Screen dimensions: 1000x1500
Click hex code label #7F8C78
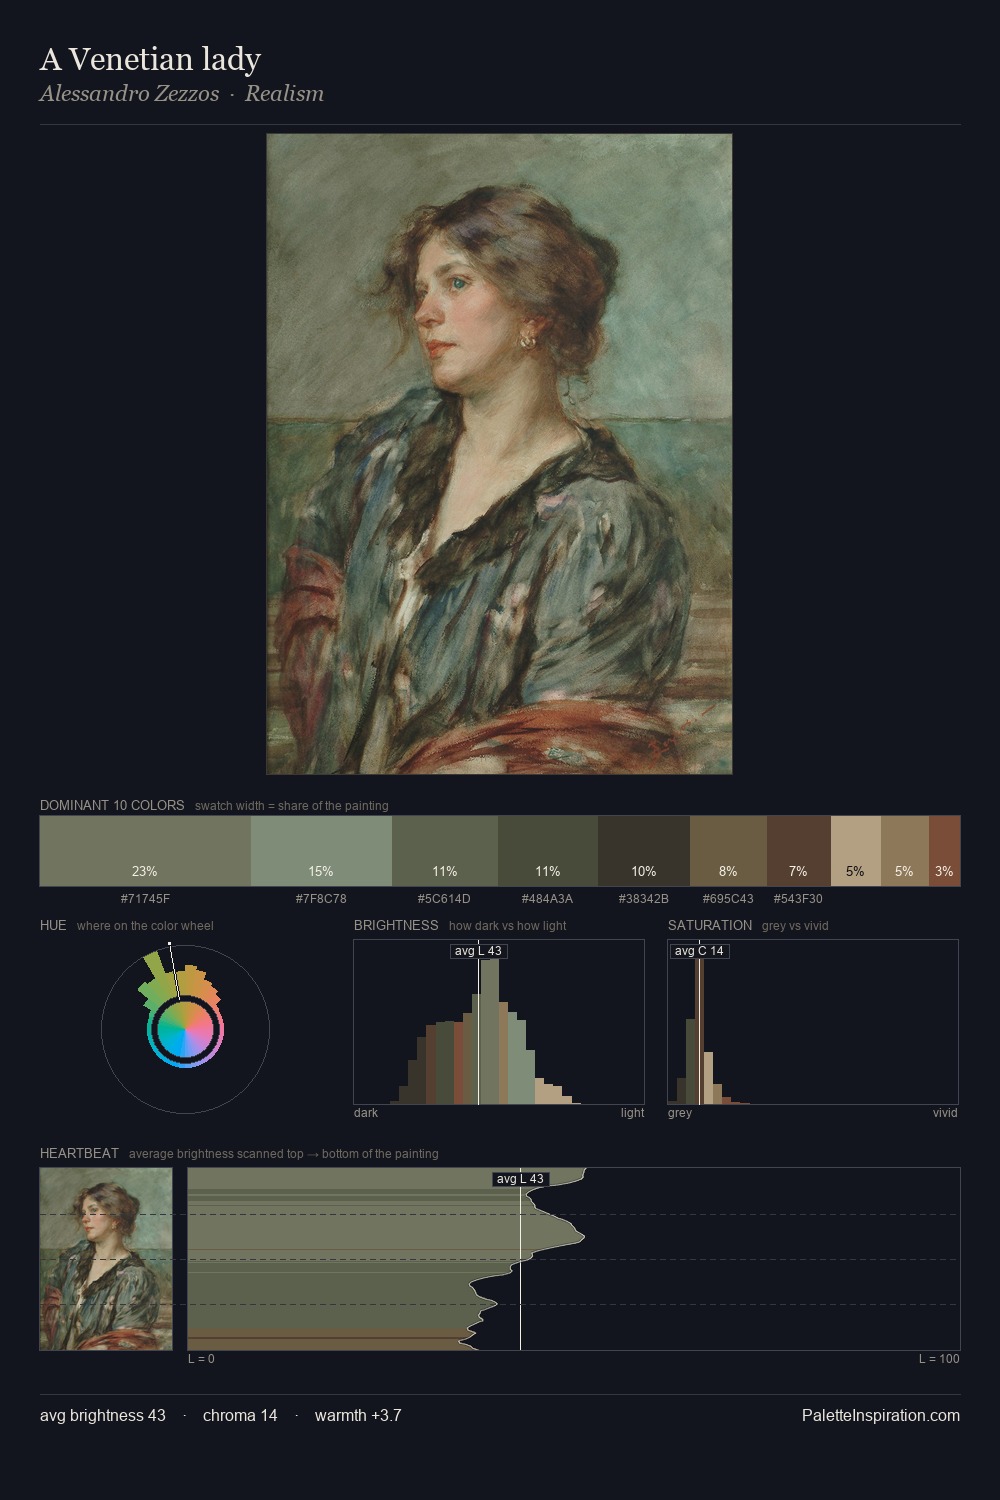(321, 899)
